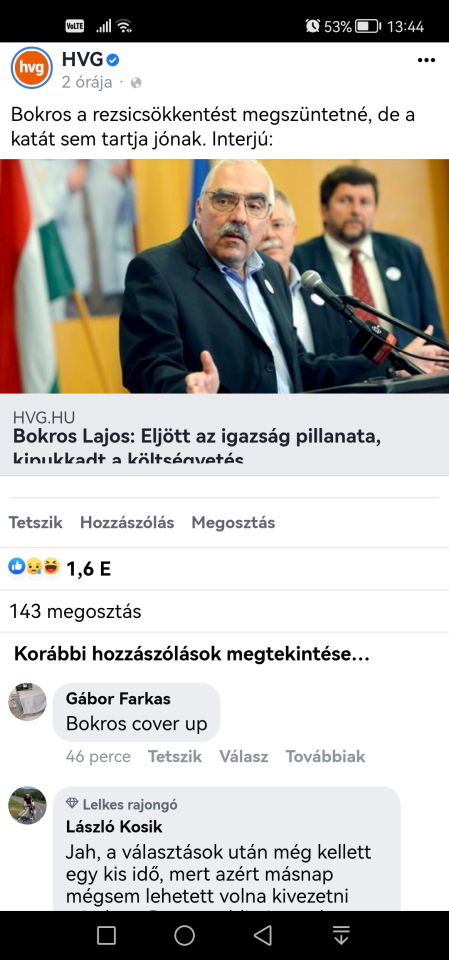Viewport: 449px width, 960px height.
Task: Like the post with Tetszik button
Action: 36,522
